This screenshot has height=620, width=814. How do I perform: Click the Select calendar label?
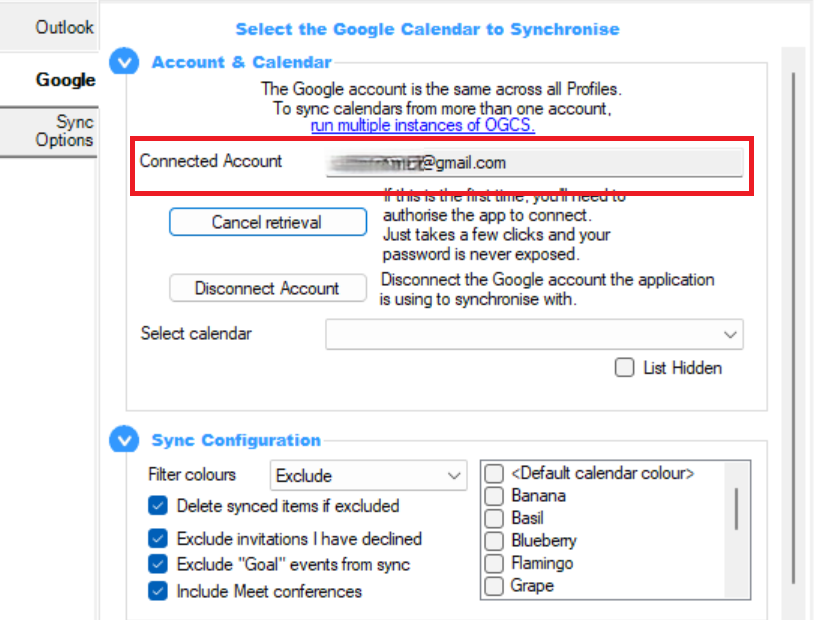pyautogui.click(x=196, y=333)
